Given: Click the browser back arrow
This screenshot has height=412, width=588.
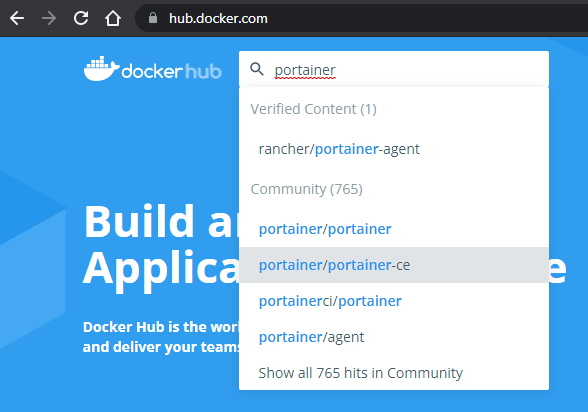Looking at the screenshot, I should 17,18.
